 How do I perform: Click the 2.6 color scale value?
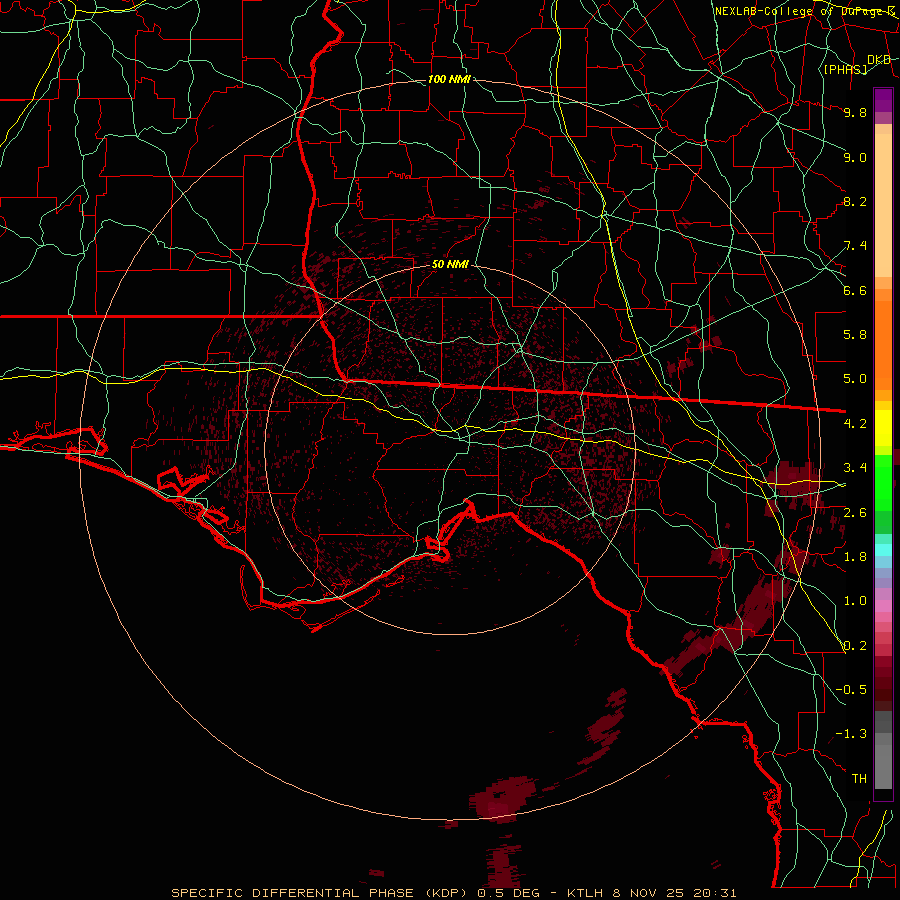click(855, 513)
